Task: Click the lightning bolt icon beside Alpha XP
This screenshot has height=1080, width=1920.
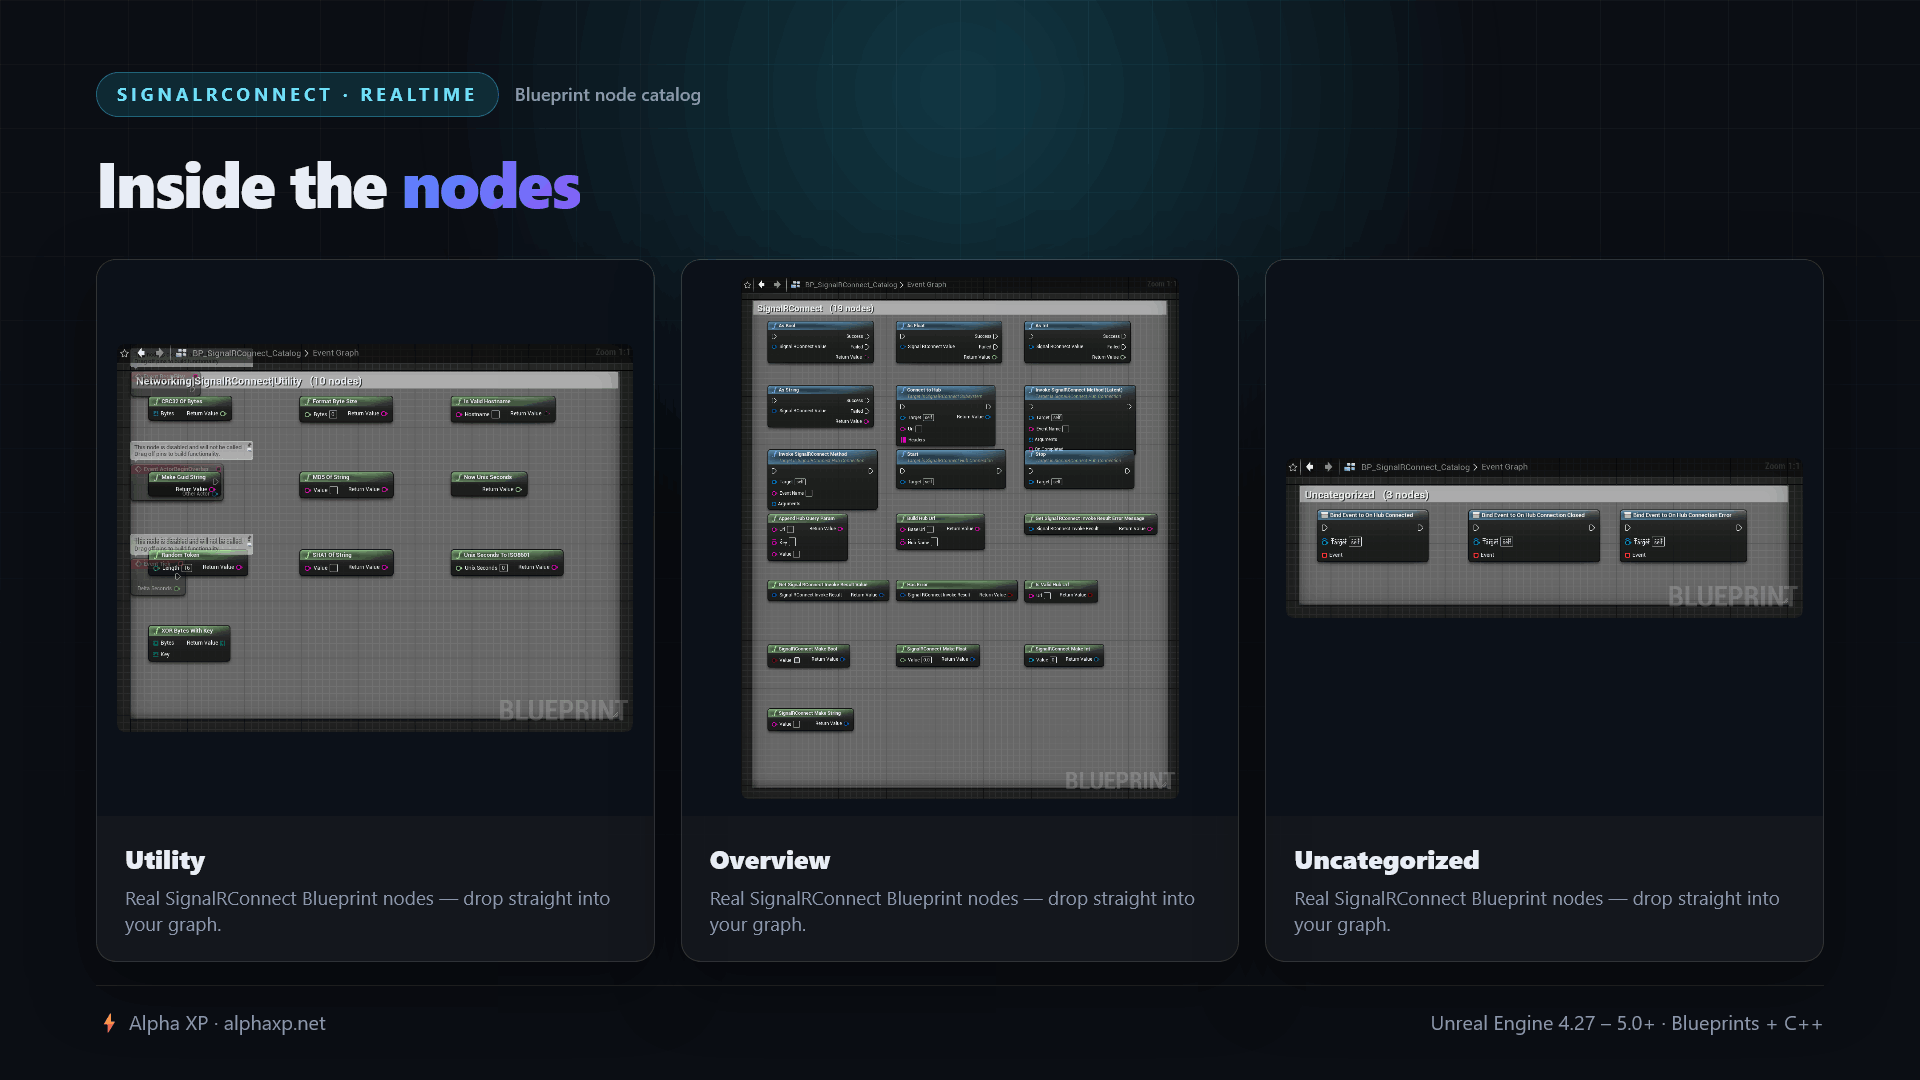Action: pyautogui.click(x=109, y=1023)
